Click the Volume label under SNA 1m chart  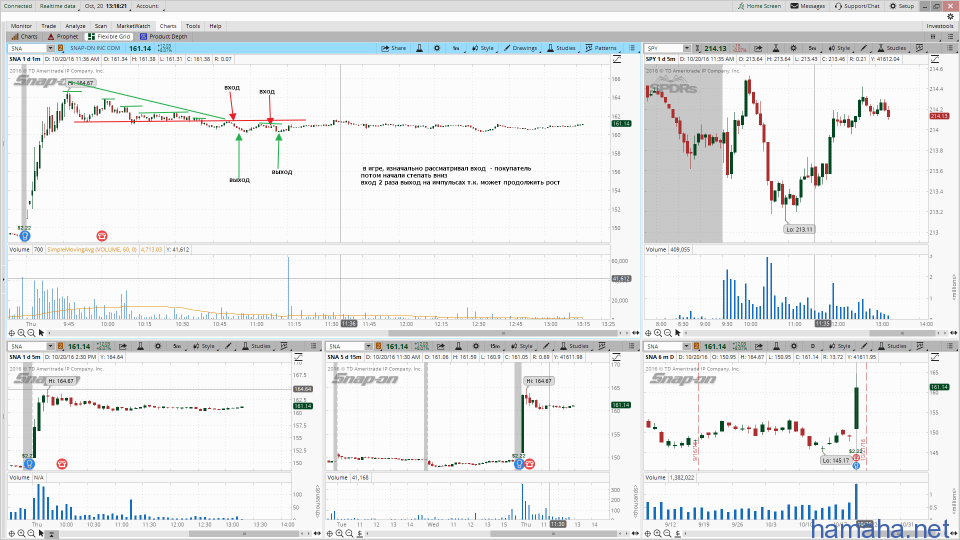(x=19, y=250)
